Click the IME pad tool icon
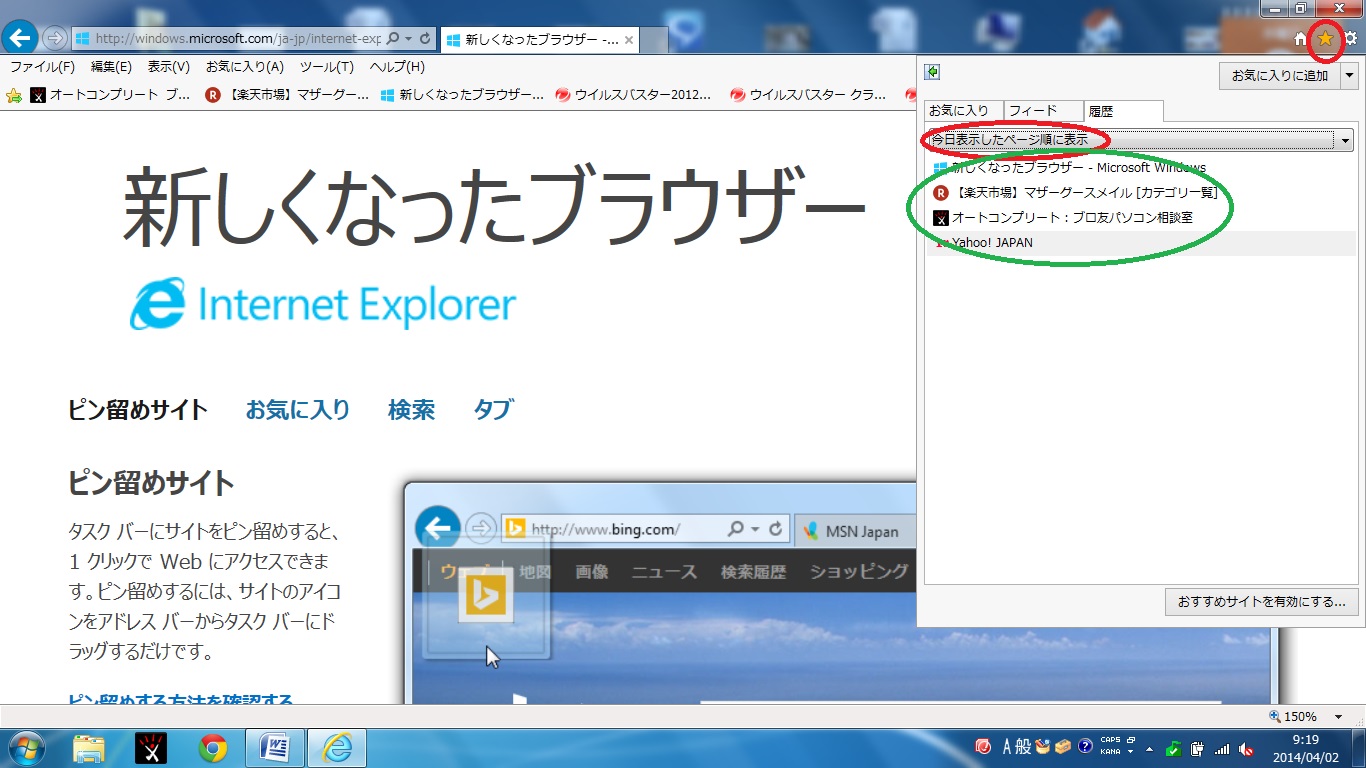 [1043, 747]
